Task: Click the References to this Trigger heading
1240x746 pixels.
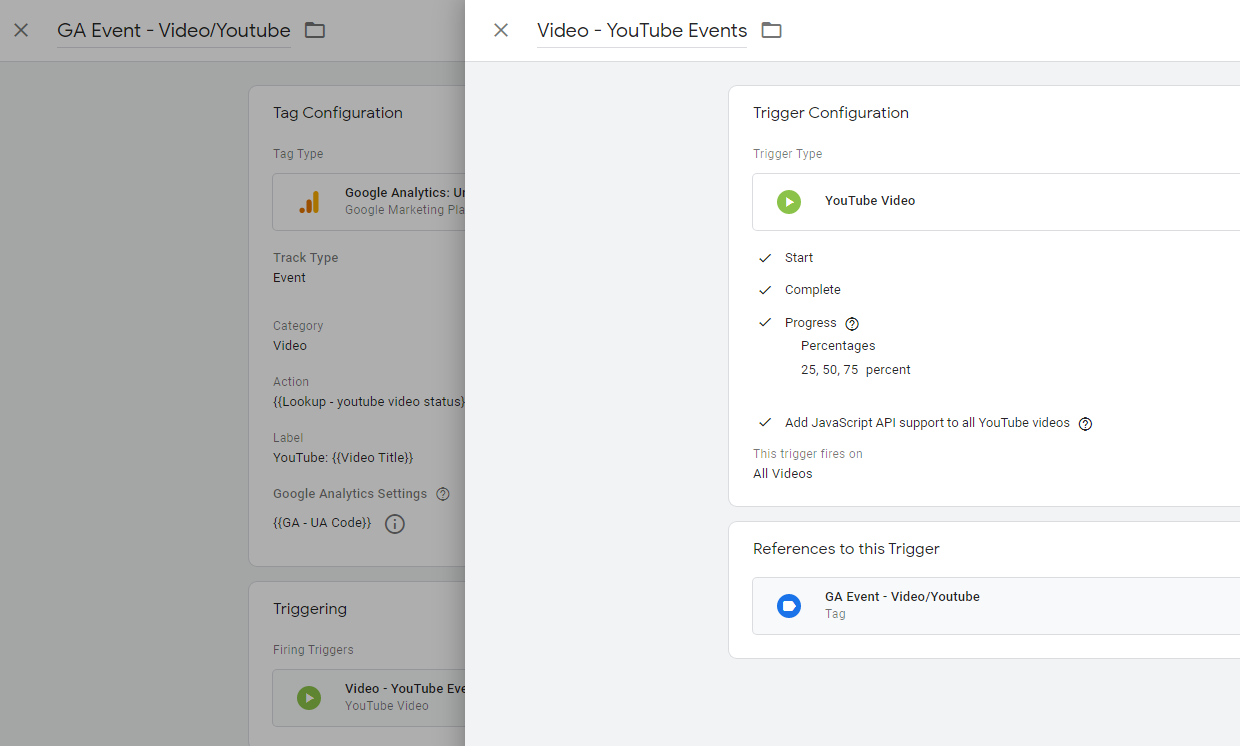Action: (x=846, y=549)
